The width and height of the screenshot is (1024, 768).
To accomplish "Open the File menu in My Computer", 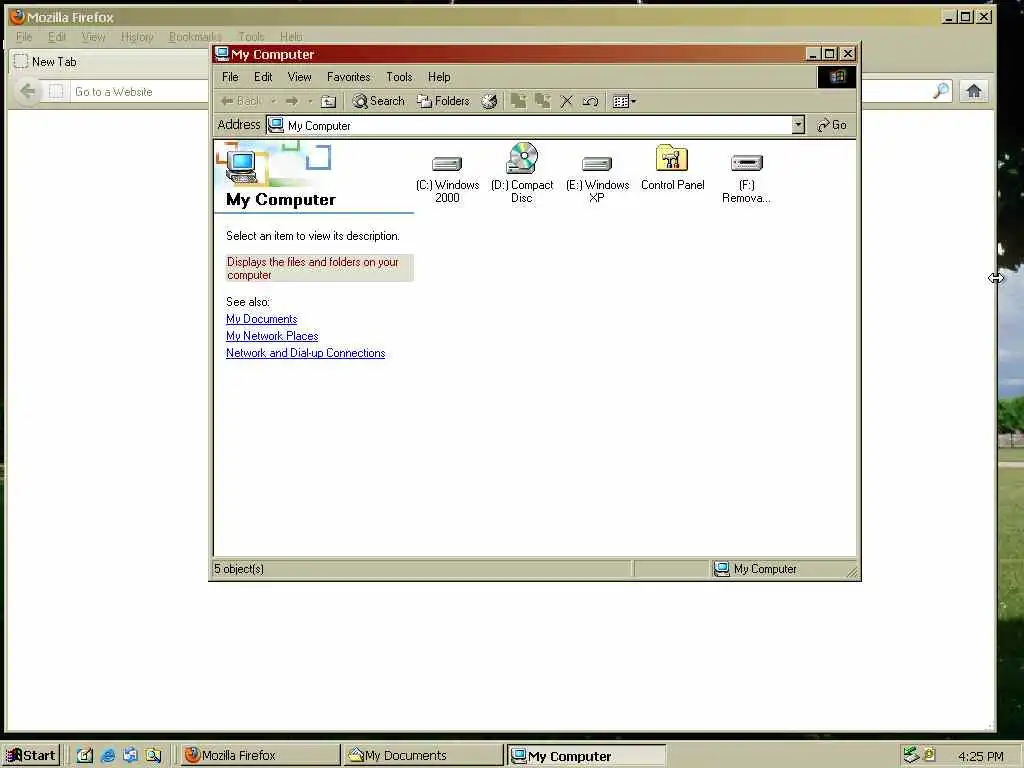I will coord(230,77).
